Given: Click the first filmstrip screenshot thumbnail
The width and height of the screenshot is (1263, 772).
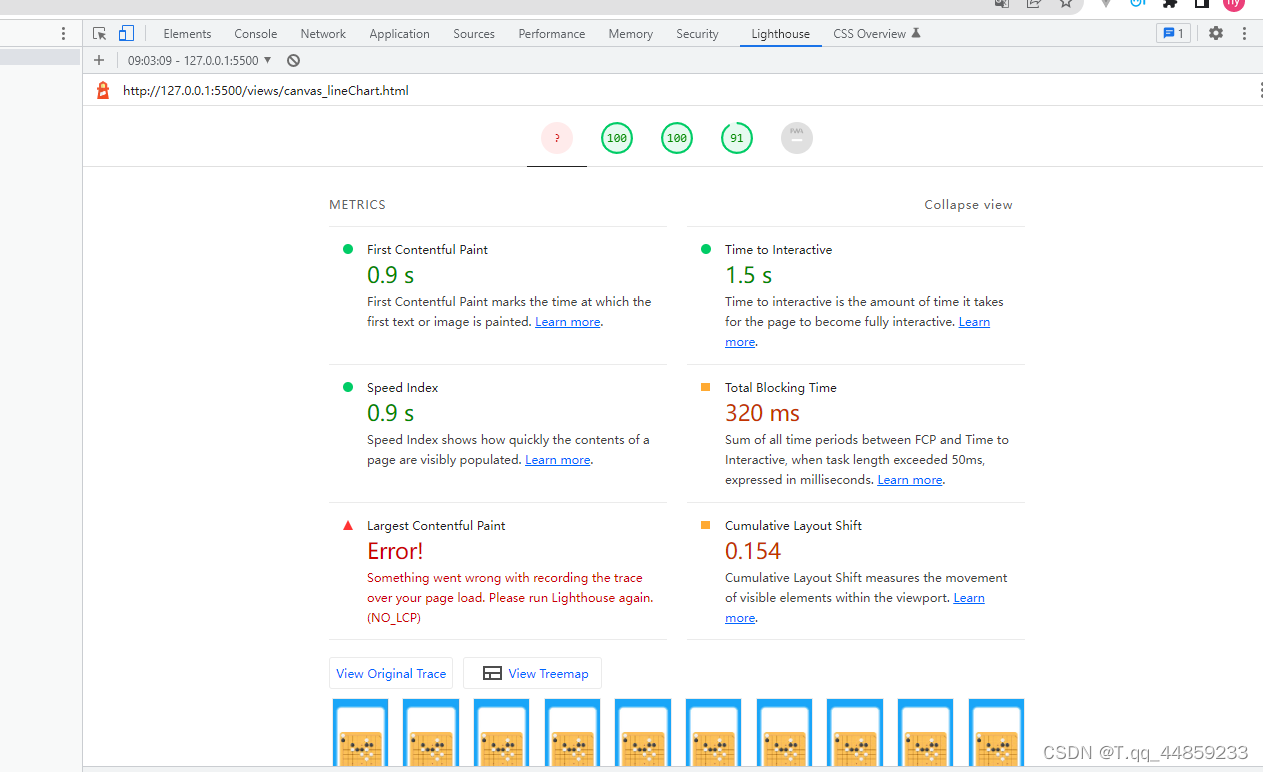Looking at the screenshot, I should coord(360,734).
